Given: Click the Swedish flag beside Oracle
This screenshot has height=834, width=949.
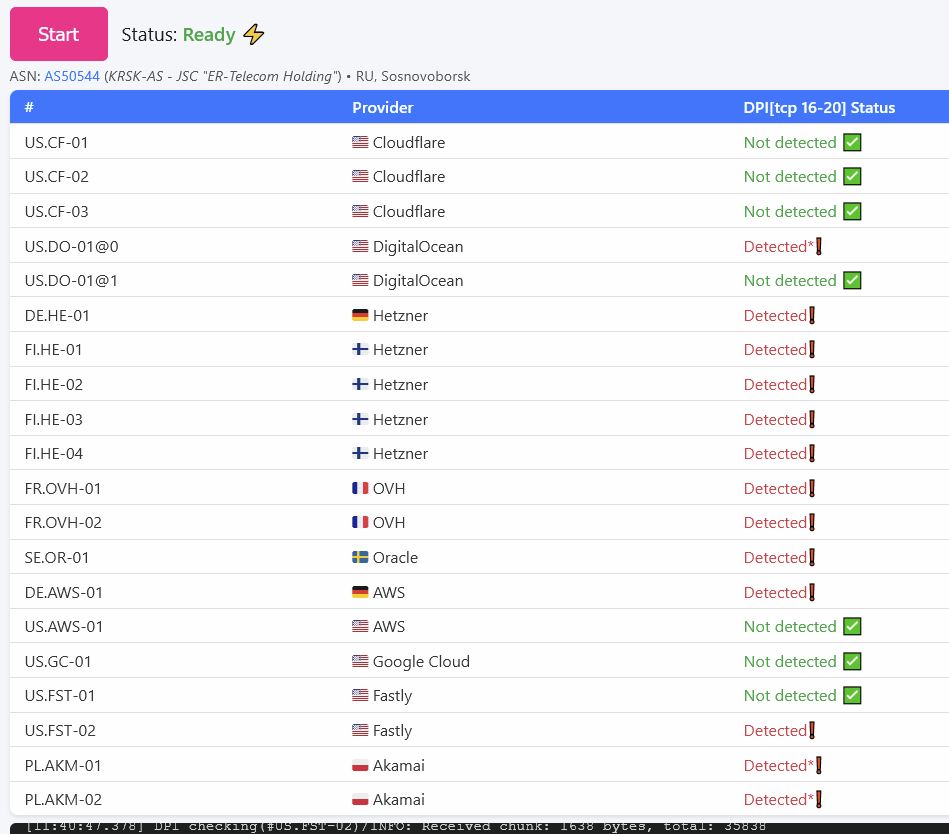Looking at the screenshot, I should [x=360, y=557].
